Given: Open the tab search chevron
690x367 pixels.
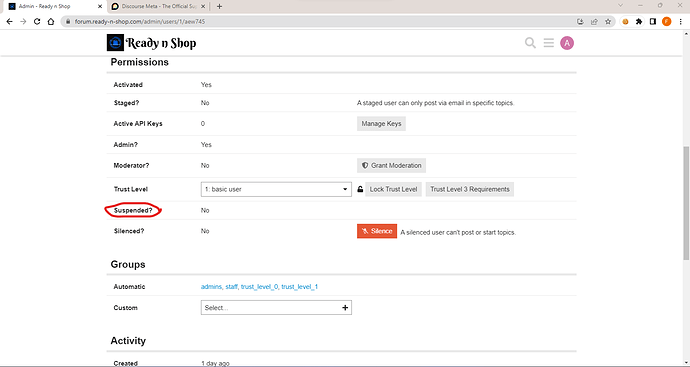Looking at the screenshot, I should point(620,5).
